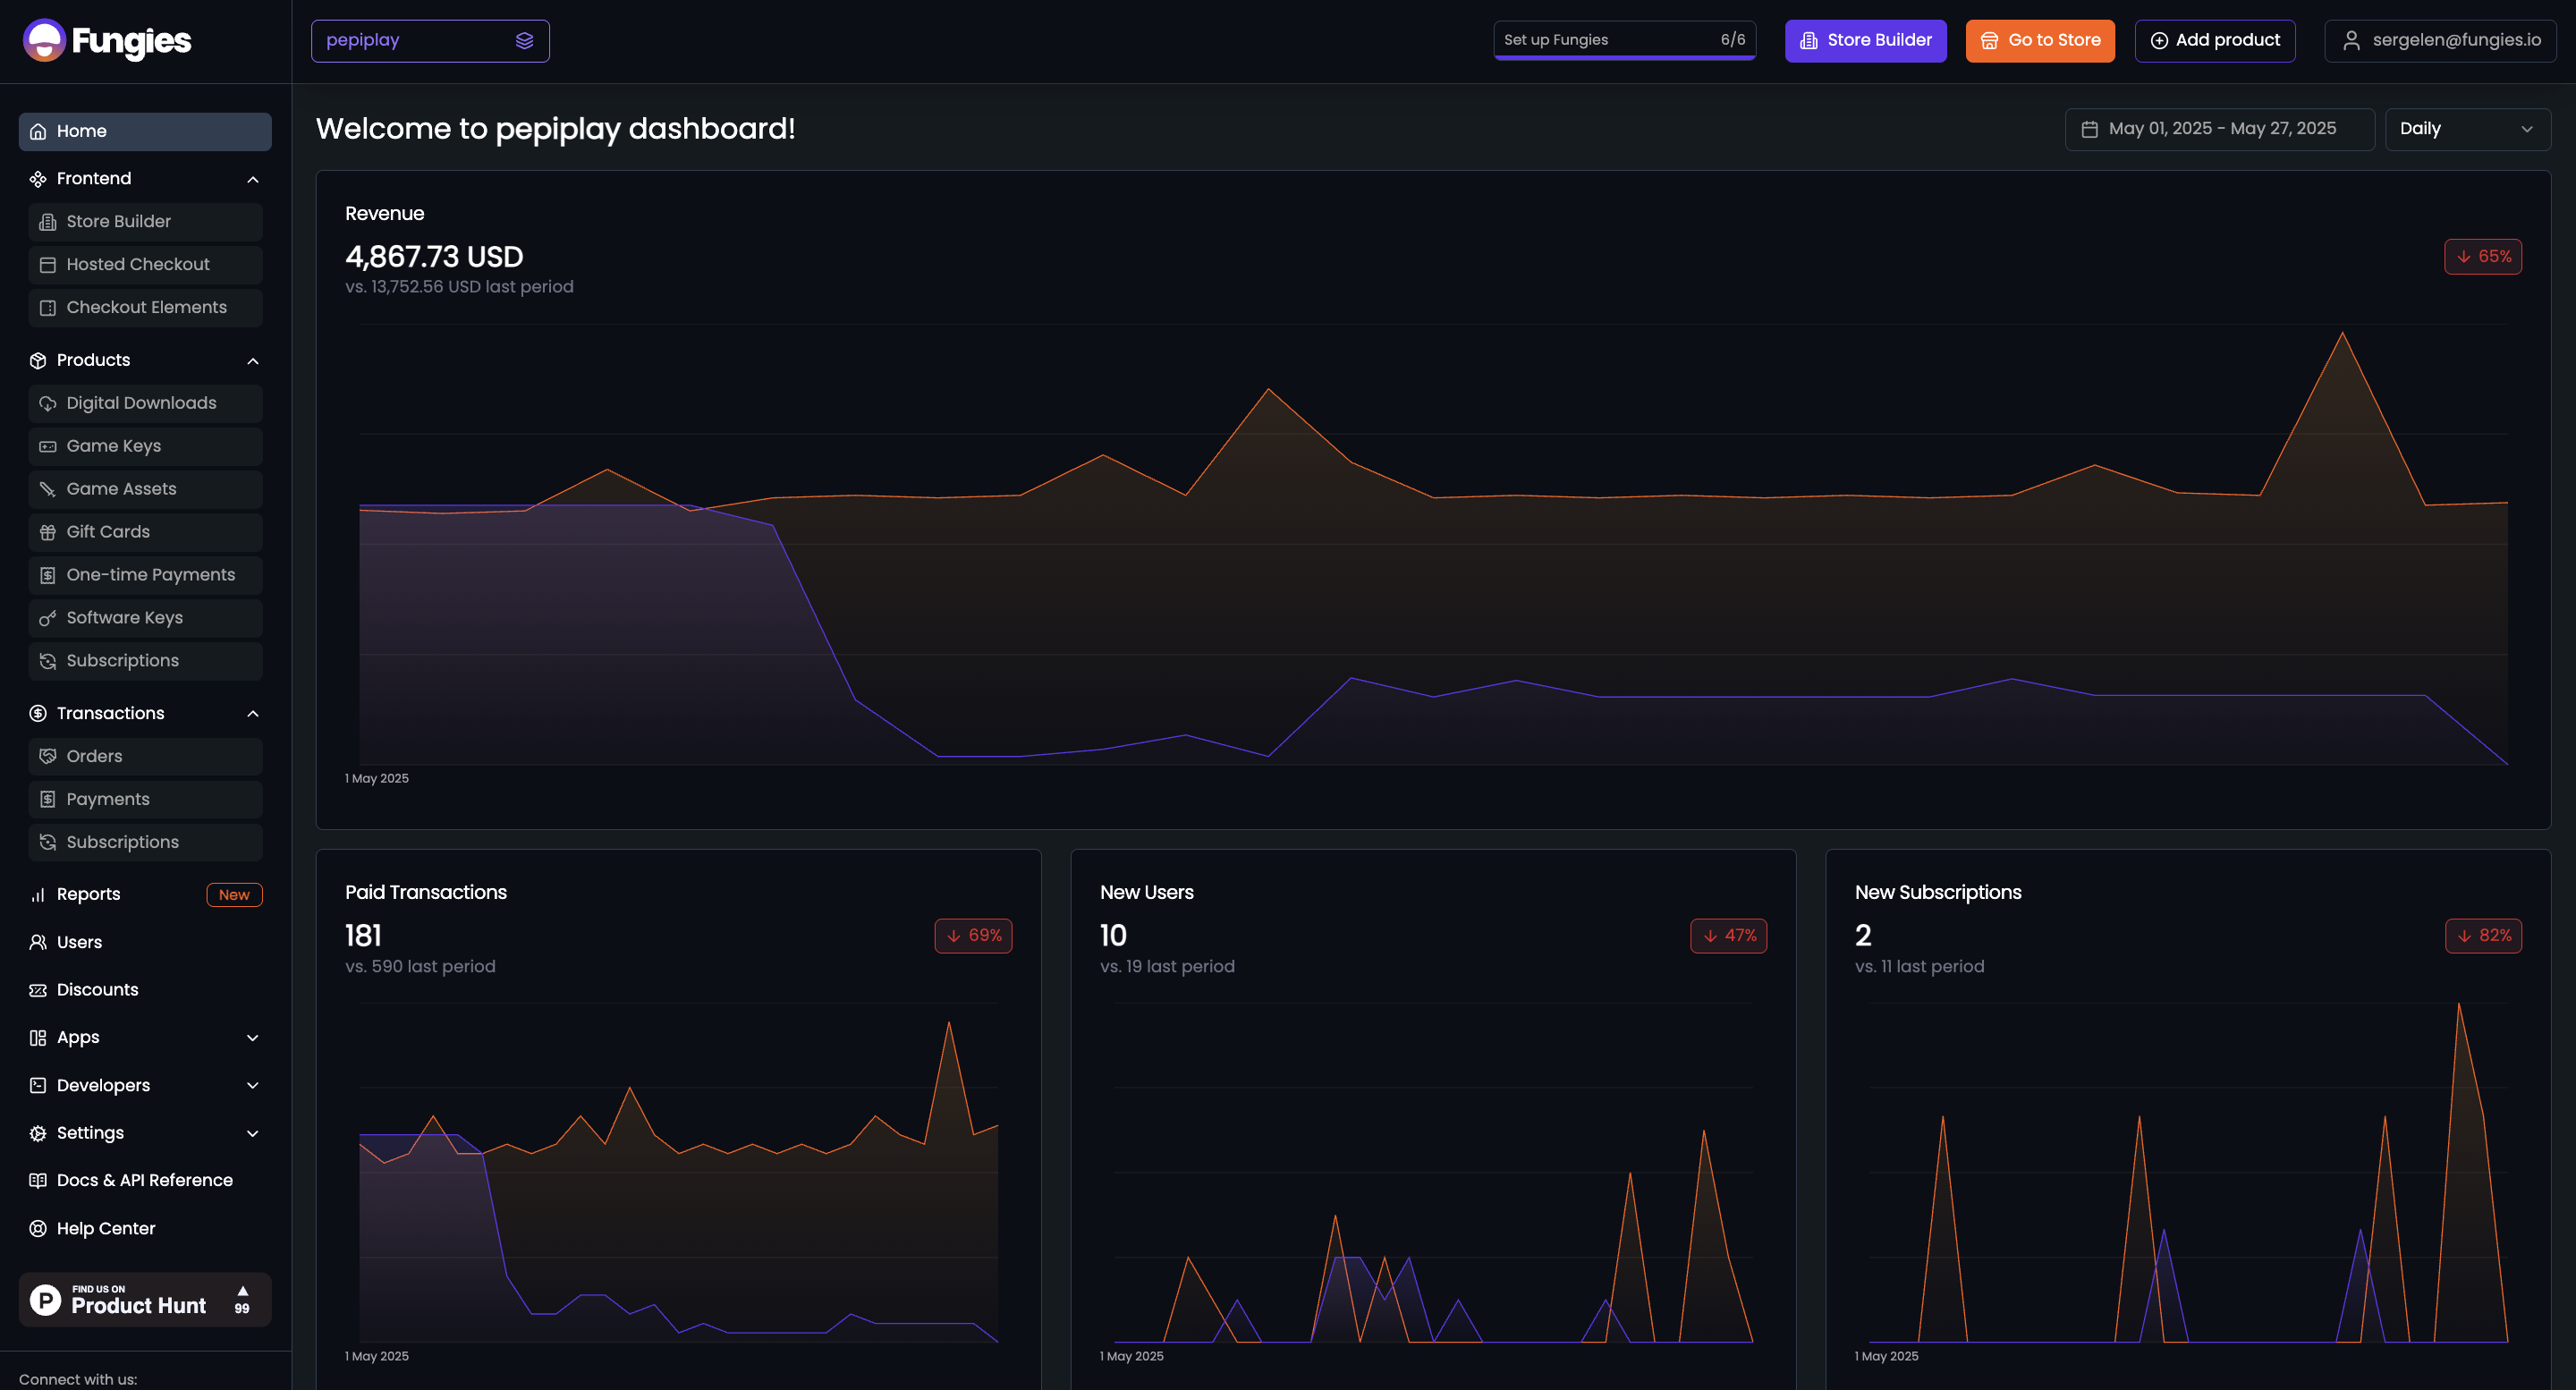Collapse the Products section chevron
The width and height of the screenshot is (2576, 1390).
(253, 361)
